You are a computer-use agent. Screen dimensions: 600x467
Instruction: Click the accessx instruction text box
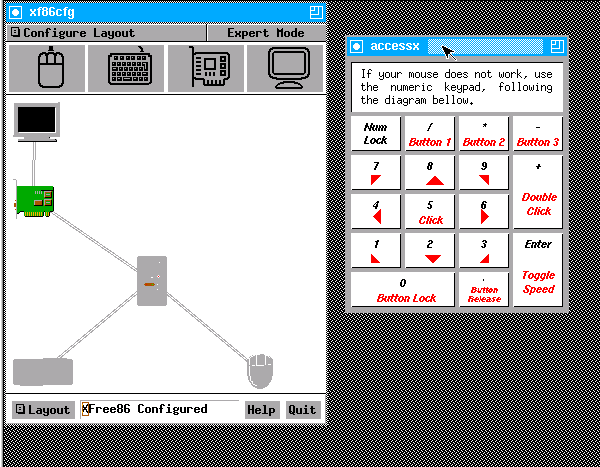point(457,87)
